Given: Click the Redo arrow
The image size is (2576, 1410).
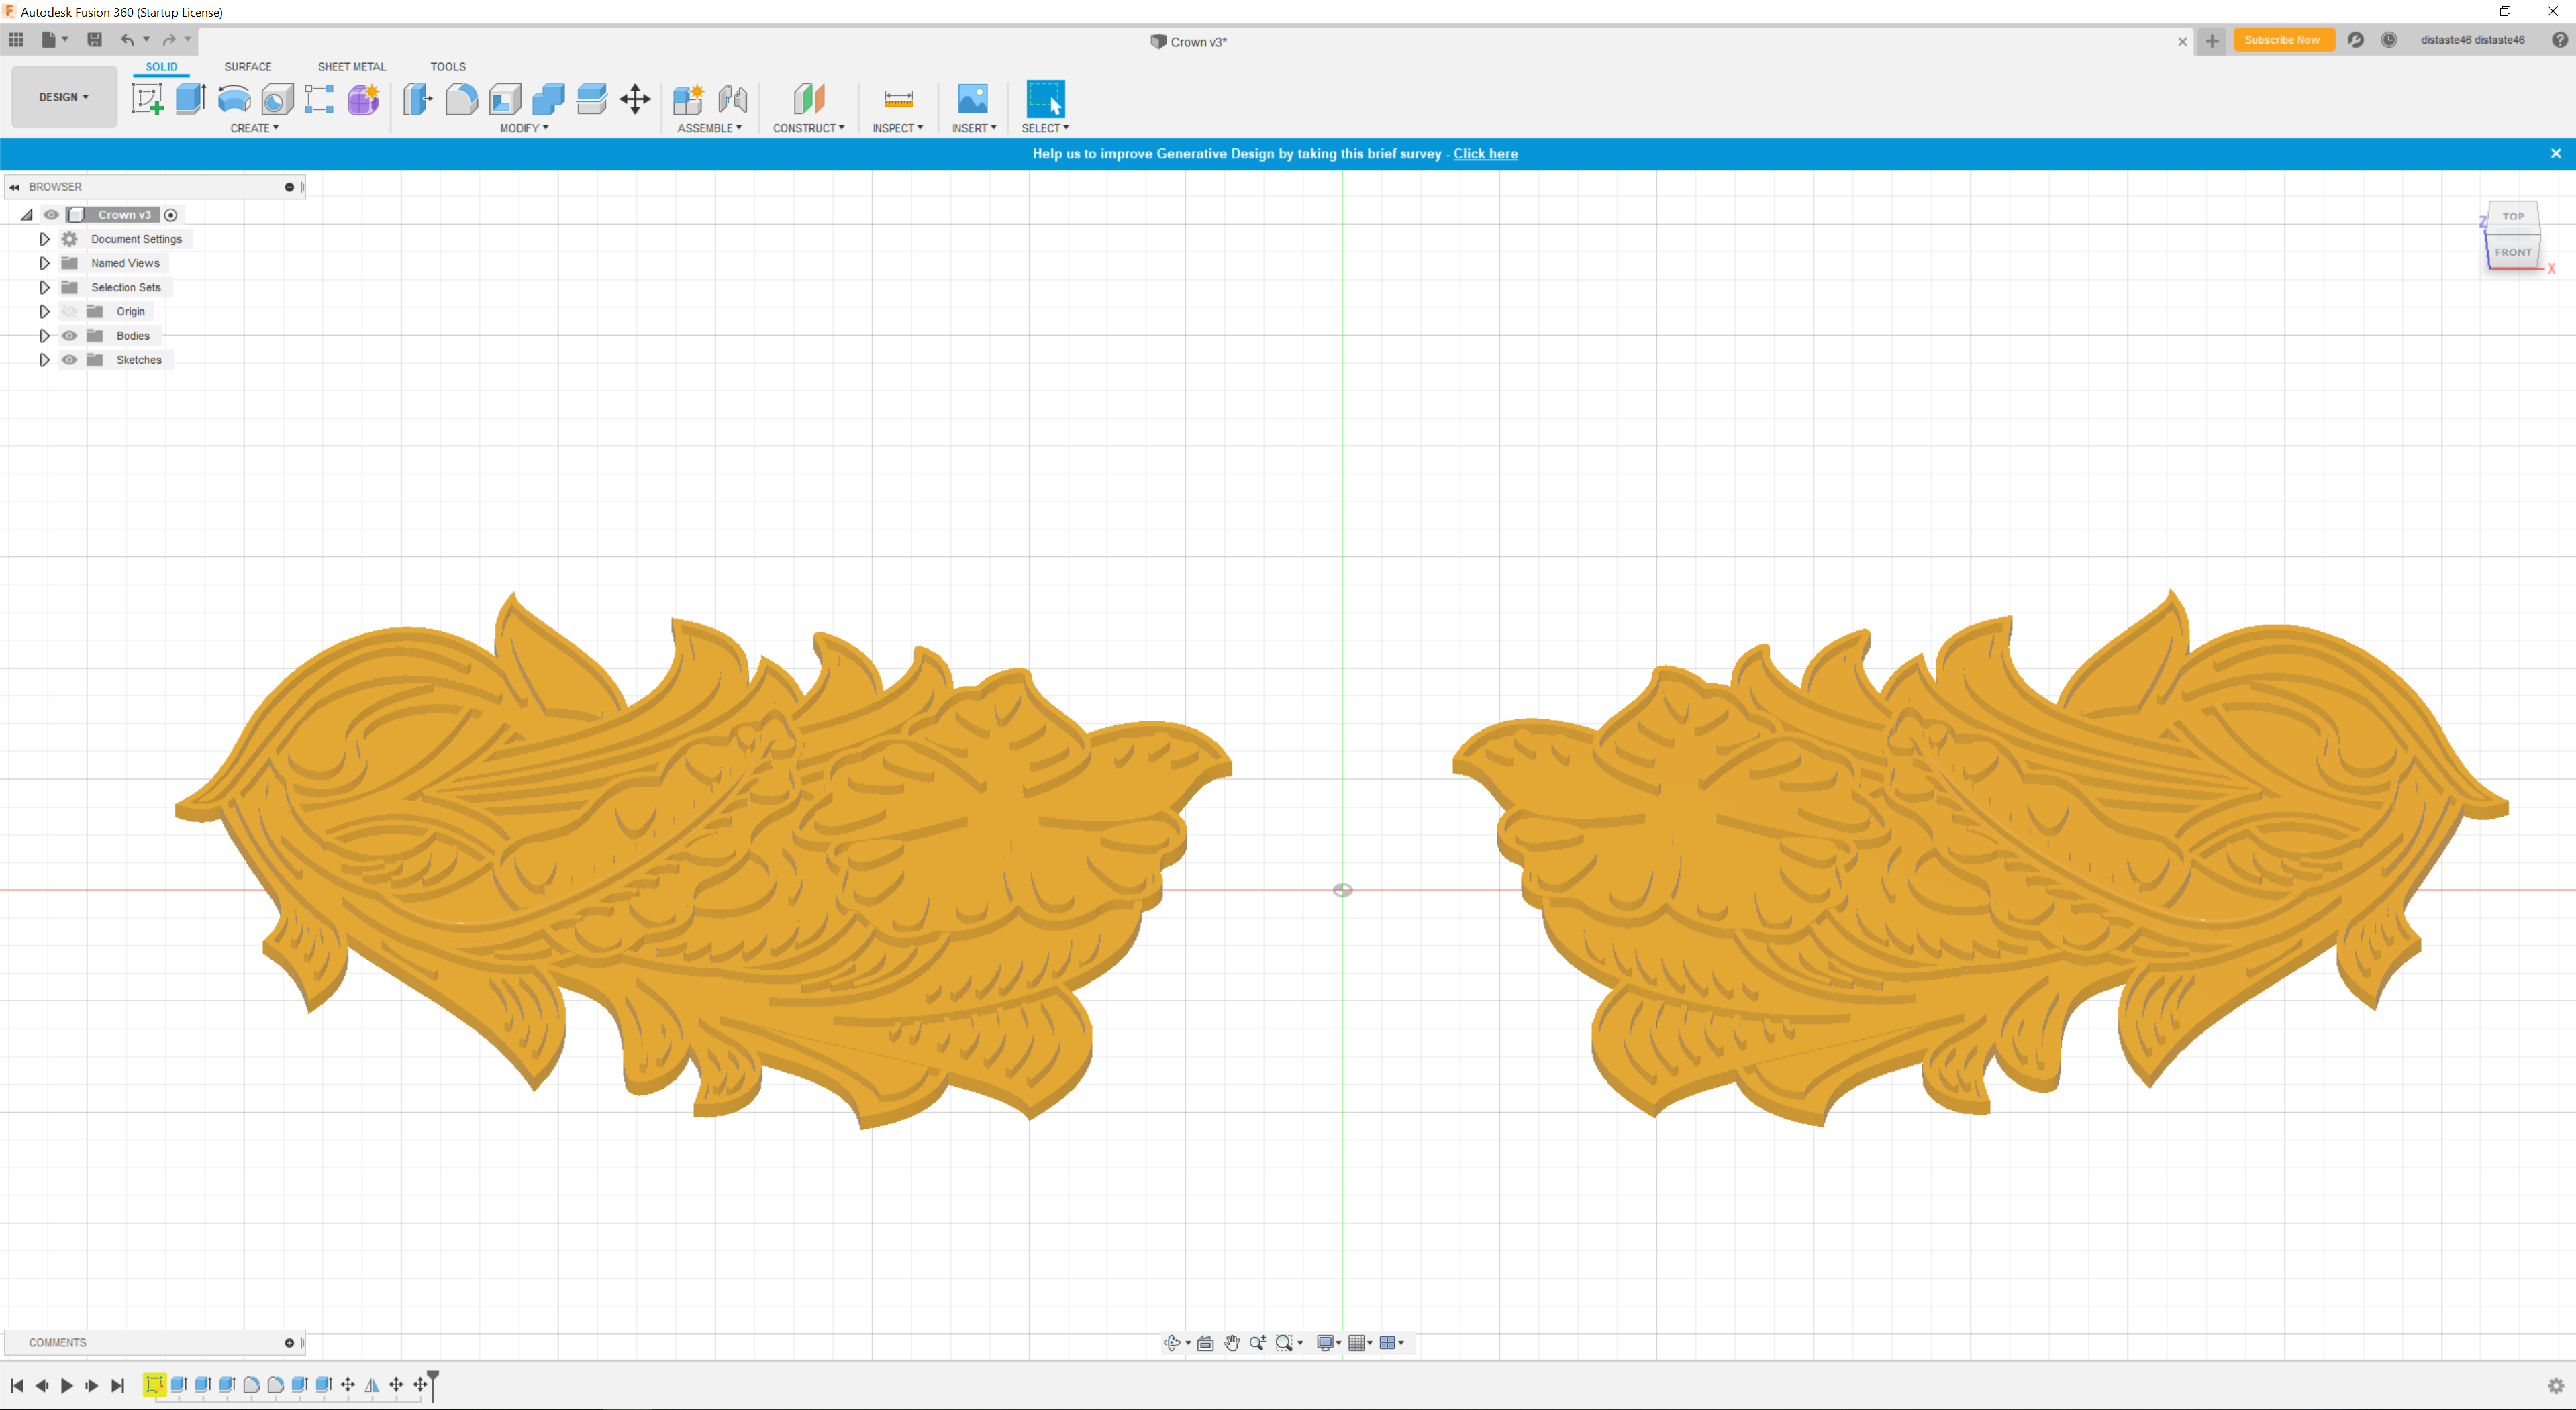Looking at the screenshot, I should (169, 39).
